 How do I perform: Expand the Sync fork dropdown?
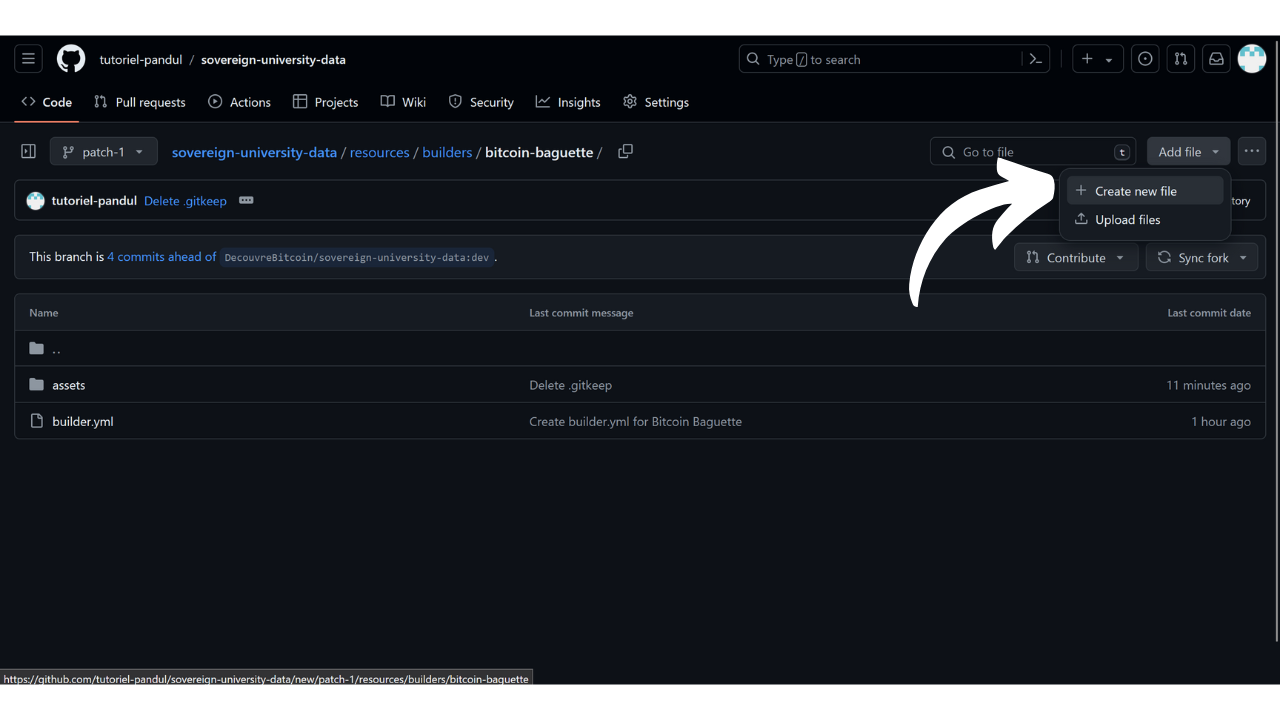[1202, 257]
